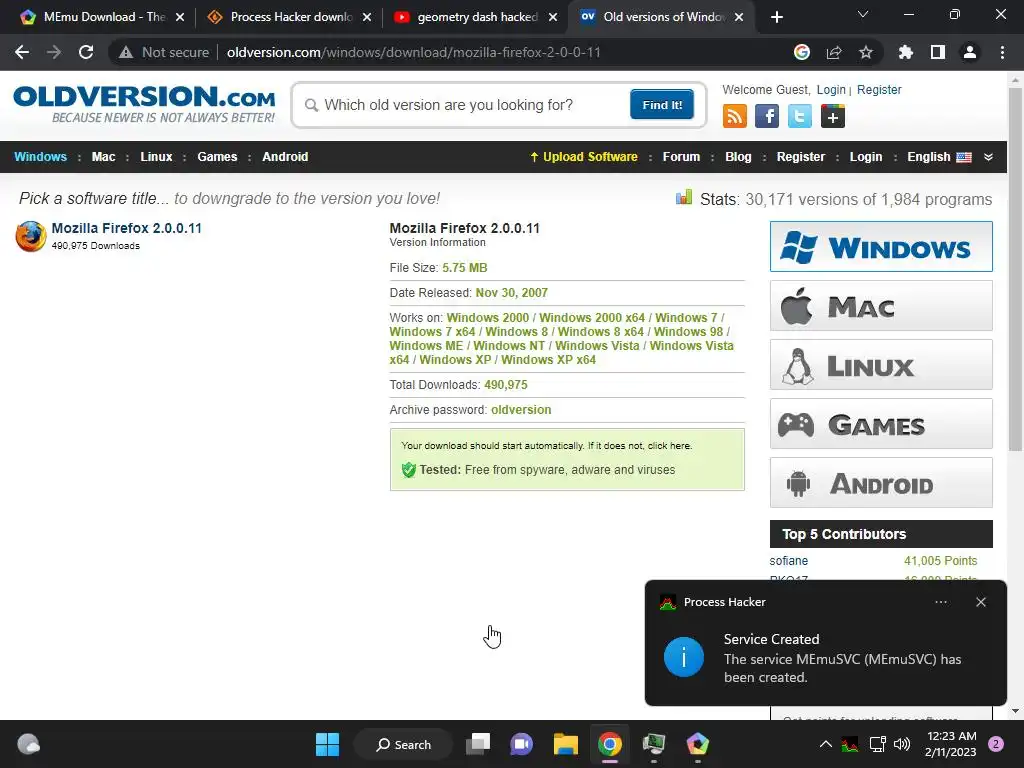The height and width of the screenshot is (768, 1024).
Task: Open the Chrome extensions puzzle icon
Action: tap(906, 52)
